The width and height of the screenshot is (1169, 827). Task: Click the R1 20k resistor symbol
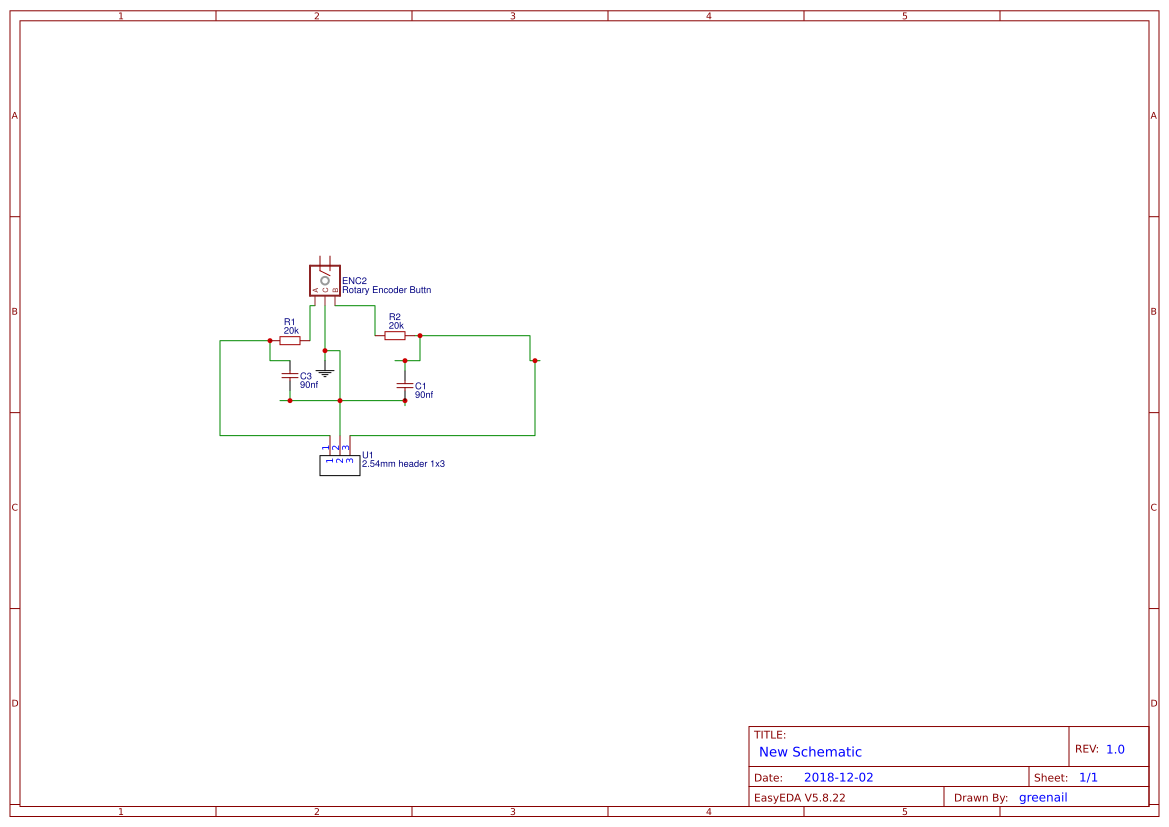290,339
